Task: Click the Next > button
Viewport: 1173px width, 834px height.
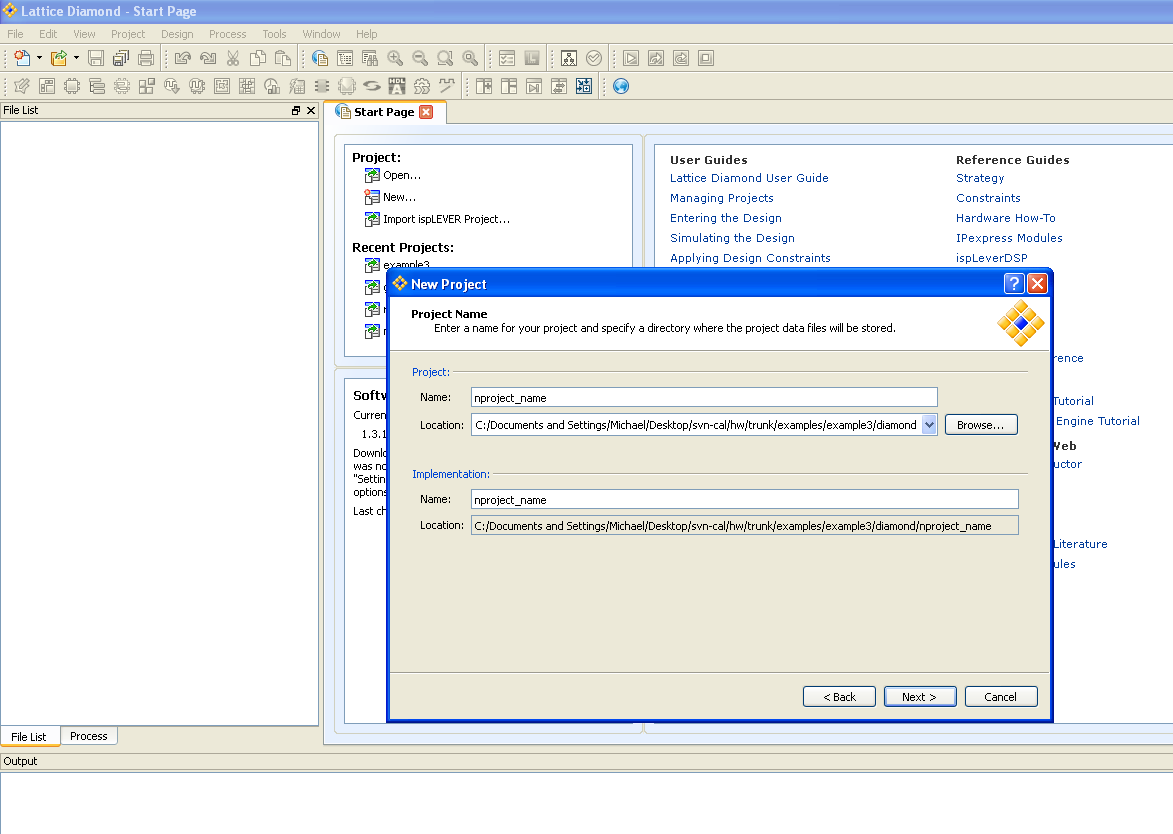Action: click(919, 696)
